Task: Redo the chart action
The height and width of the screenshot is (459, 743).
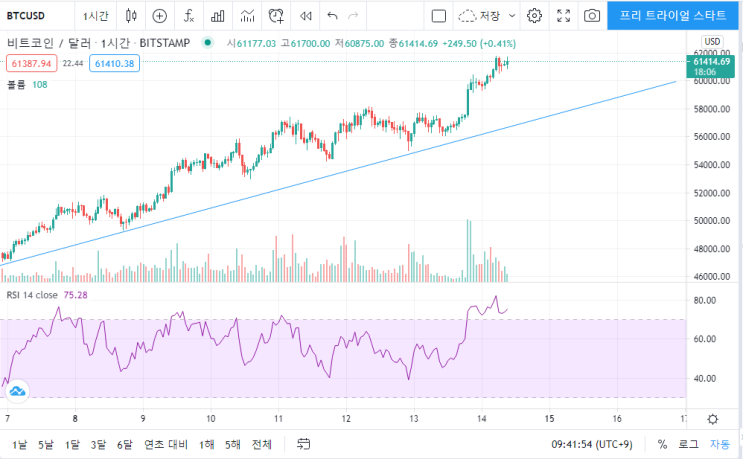Action: tap(353, 16)
